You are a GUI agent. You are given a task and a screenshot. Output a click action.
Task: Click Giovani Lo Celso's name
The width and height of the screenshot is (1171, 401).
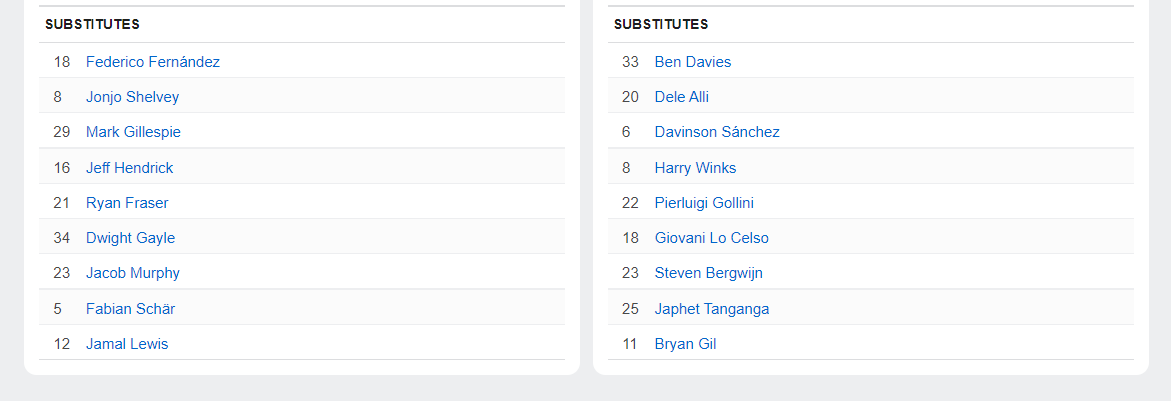tap(712, 238)
